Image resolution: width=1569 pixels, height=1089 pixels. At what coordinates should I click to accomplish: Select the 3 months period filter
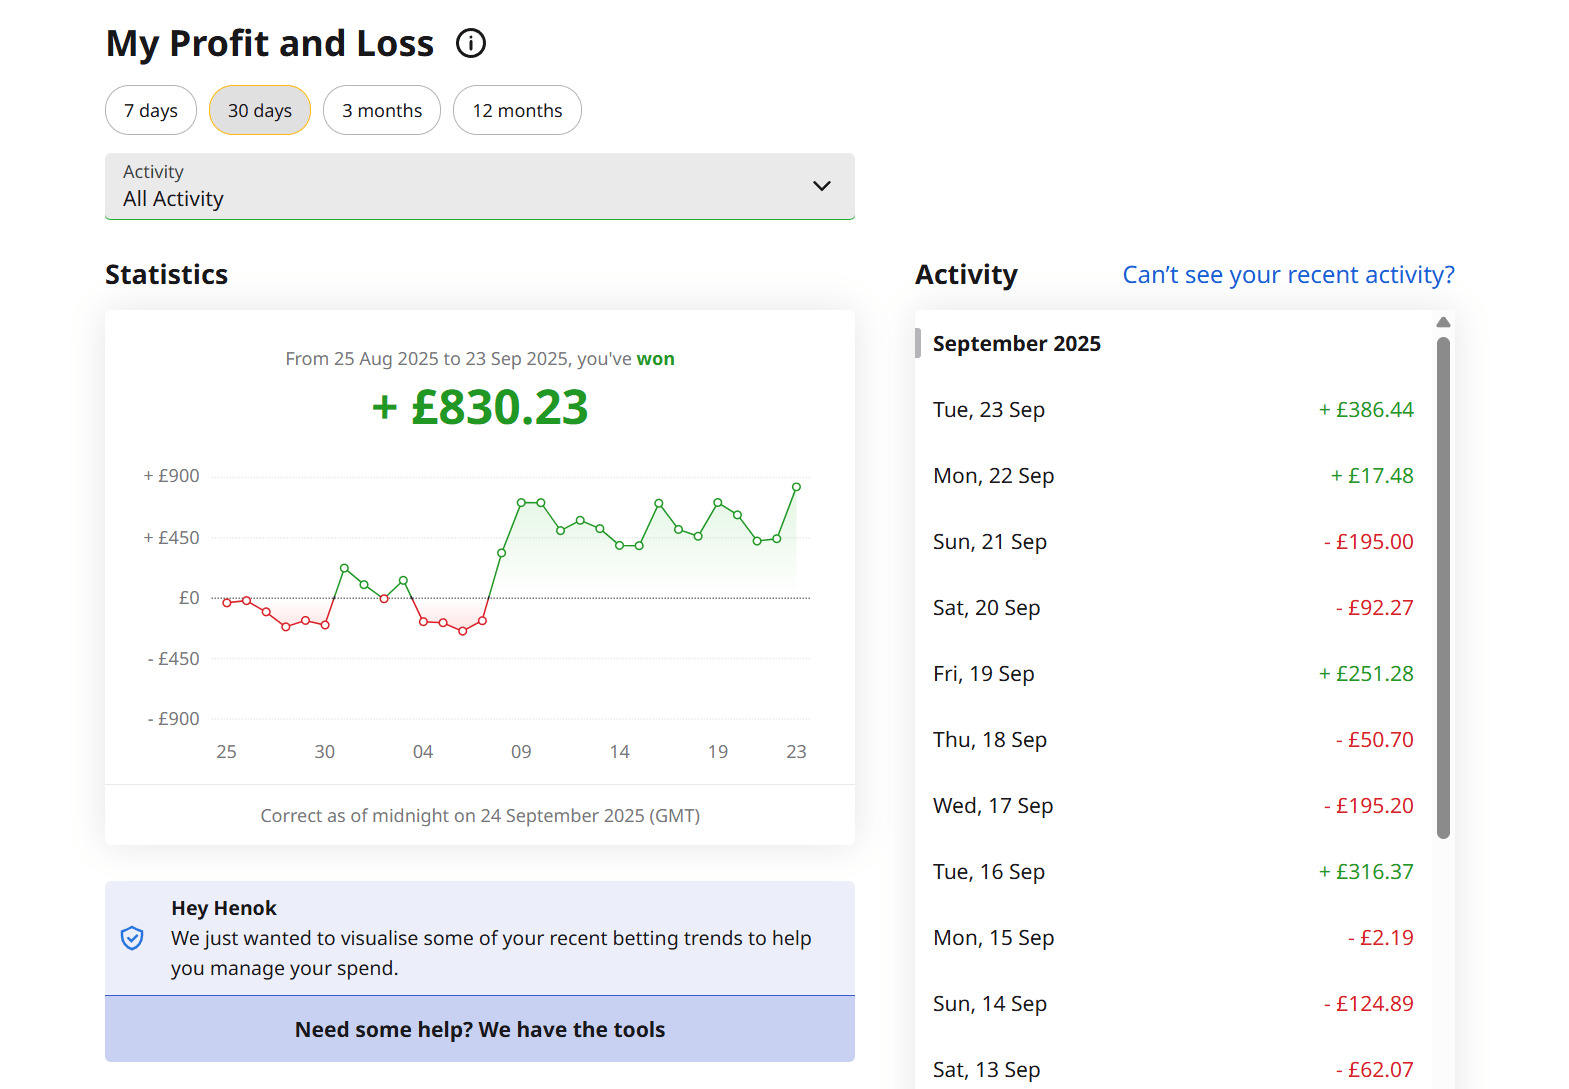[x=382, y=110]
